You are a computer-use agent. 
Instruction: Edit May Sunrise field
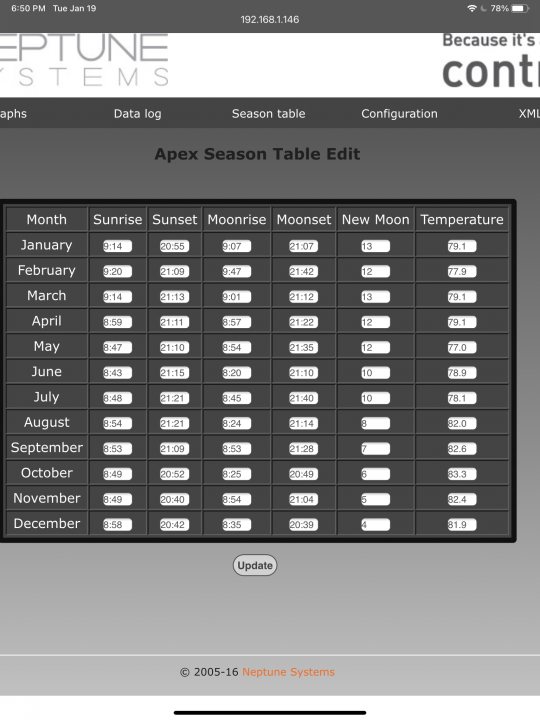pyautogui.click(x=117, y=347)
